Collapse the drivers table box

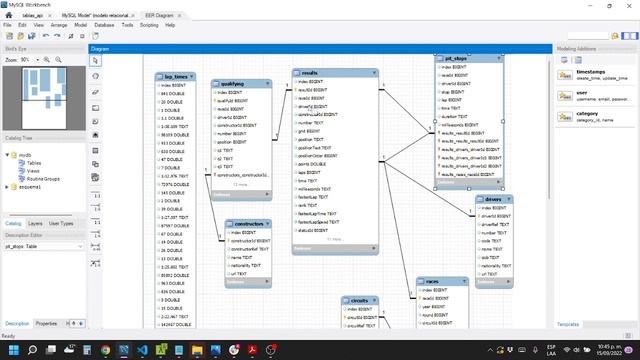click(x=509, y=199)
